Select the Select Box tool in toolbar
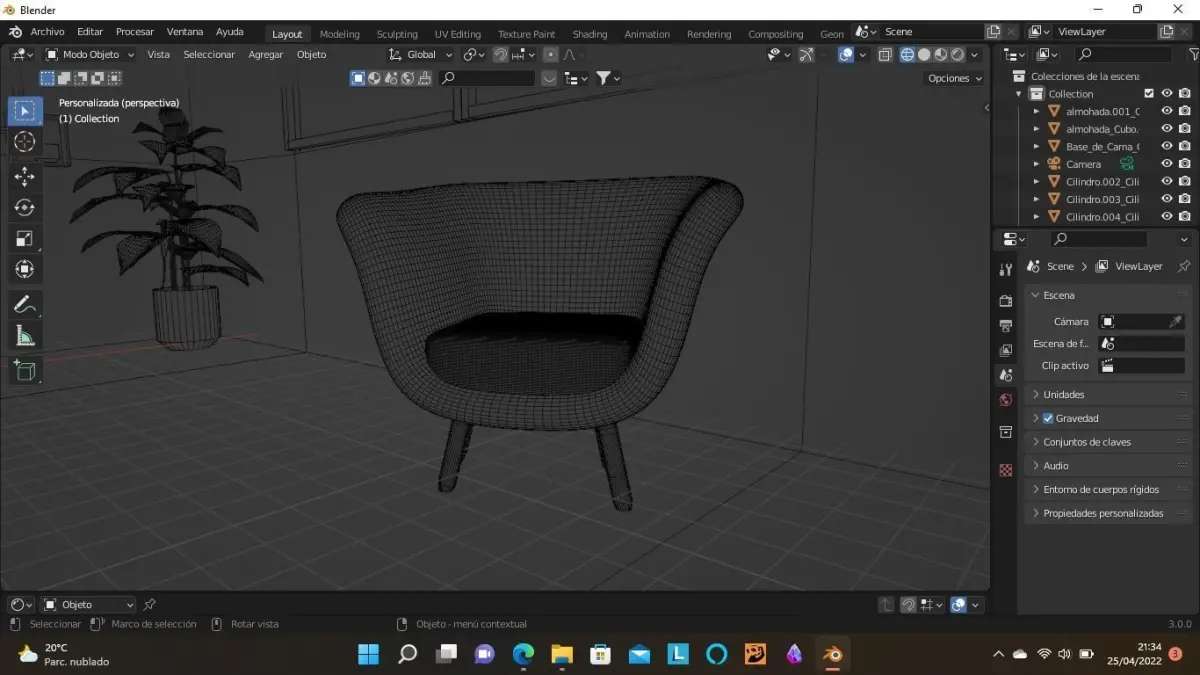The width and height of the screenshot is (1200, 675). point(25,111)
